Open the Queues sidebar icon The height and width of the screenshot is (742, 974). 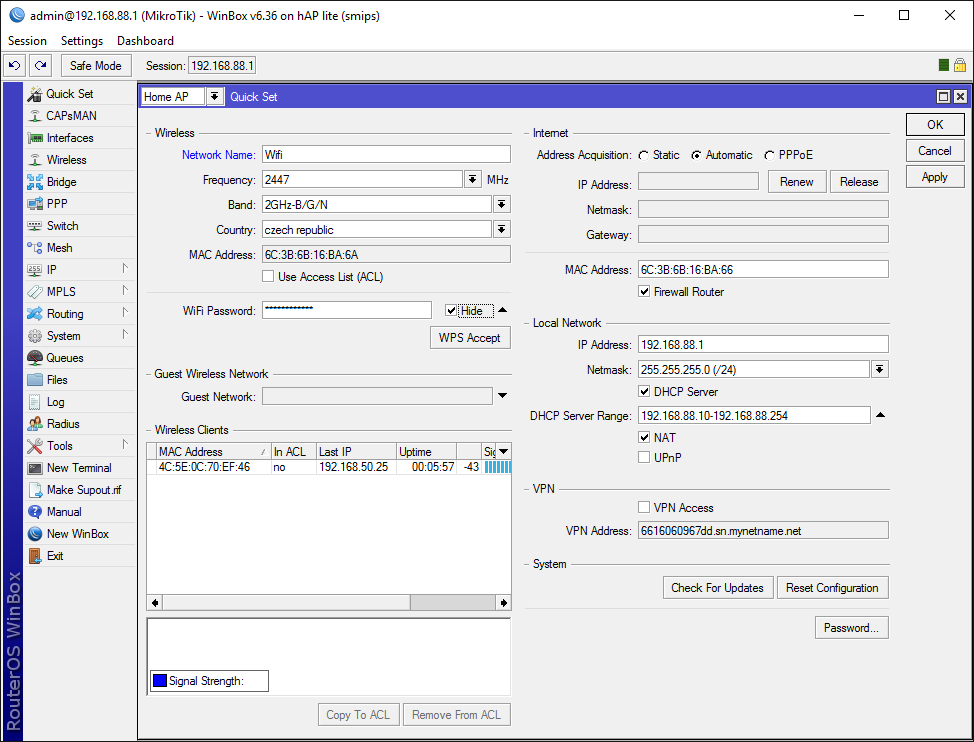click(x=35, y=358)
